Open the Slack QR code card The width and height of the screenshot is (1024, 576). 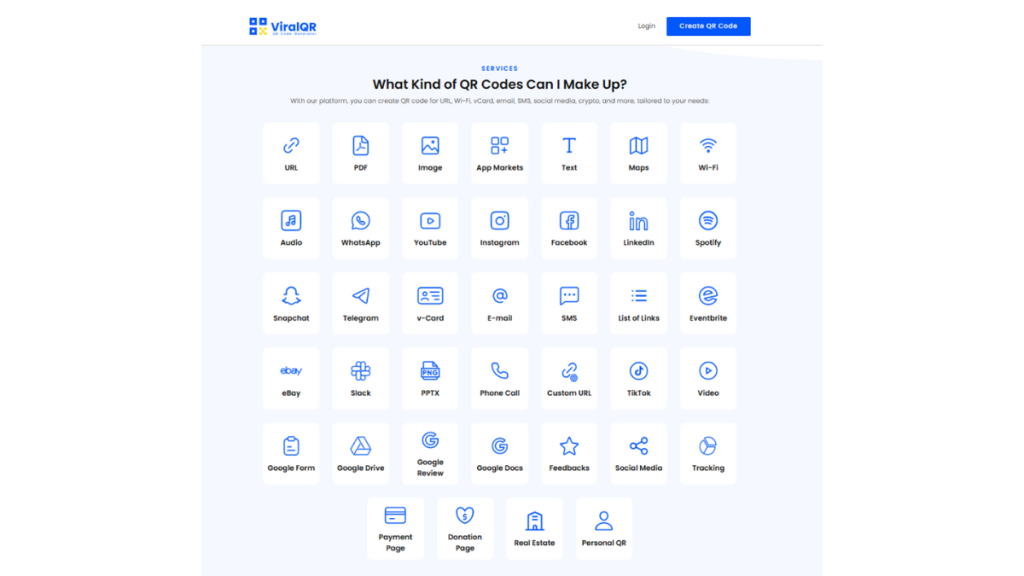[x=360, y=379]
